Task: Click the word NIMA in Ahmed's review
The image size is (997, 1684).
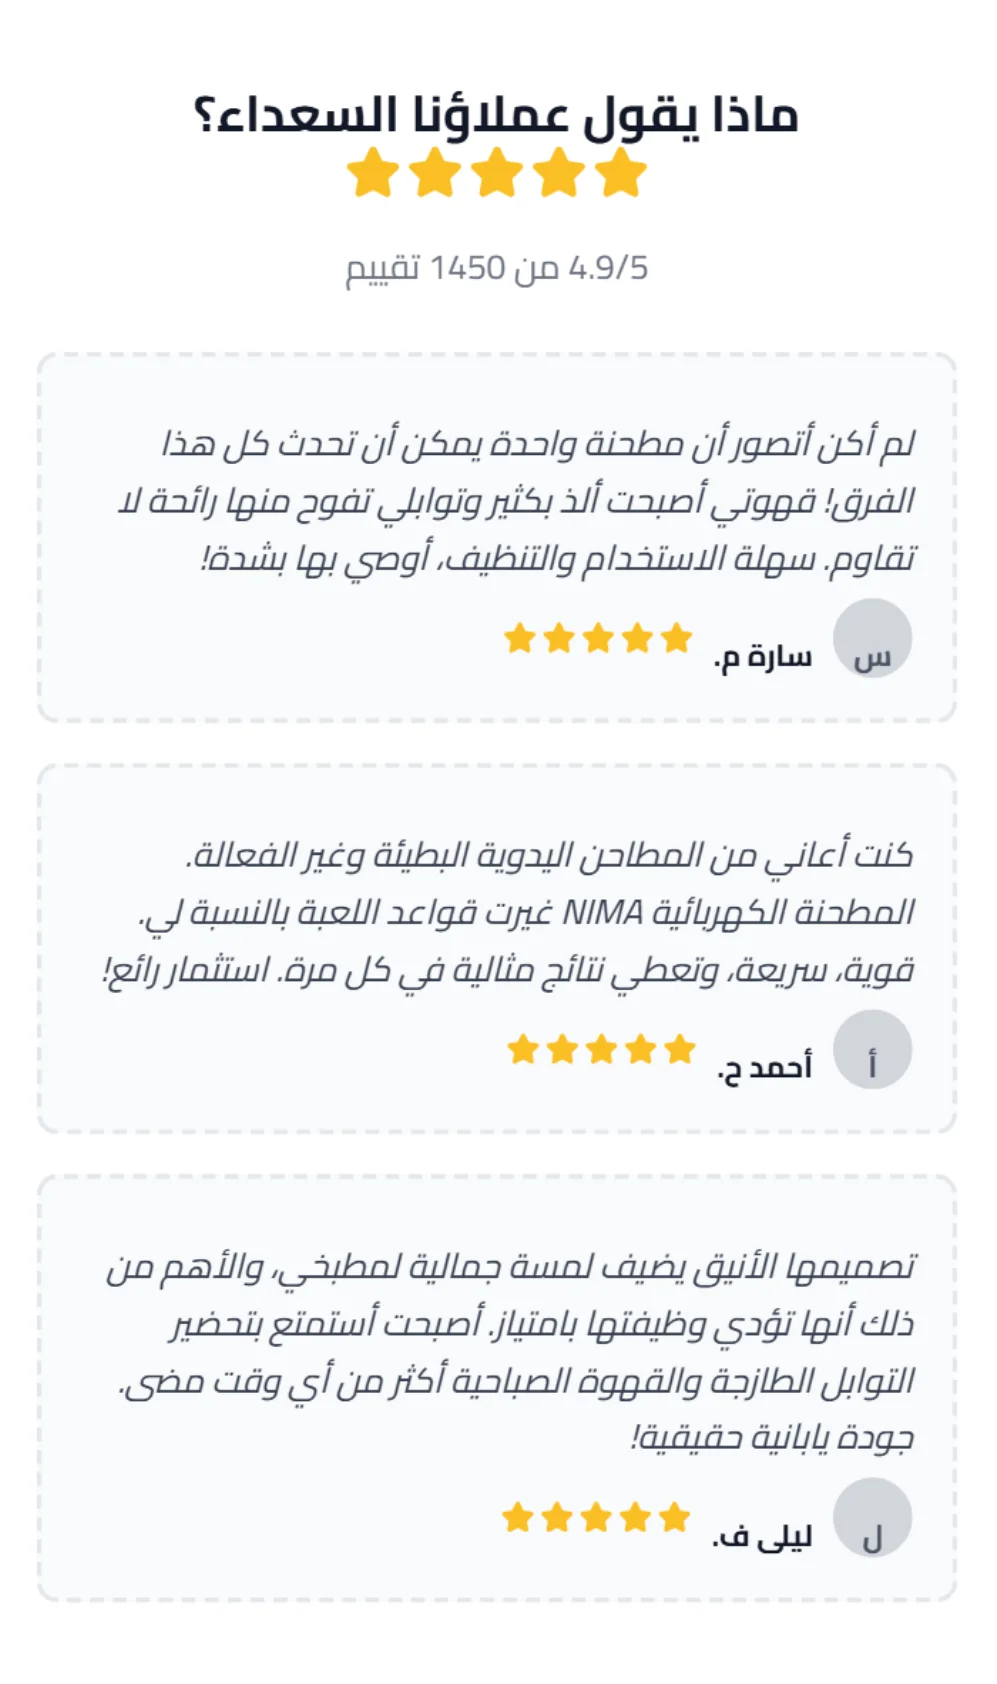Action: [602, 912]
